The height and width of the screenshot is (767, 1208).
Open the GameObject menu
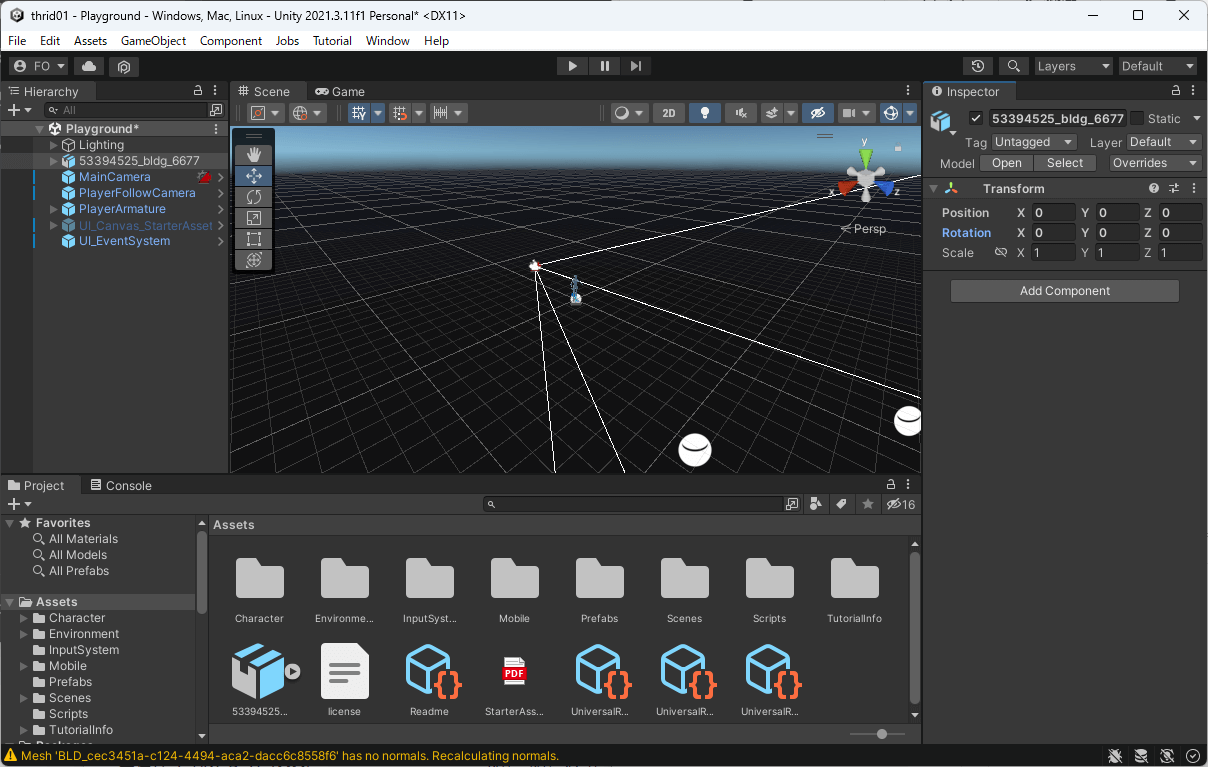tap(154, 41)
